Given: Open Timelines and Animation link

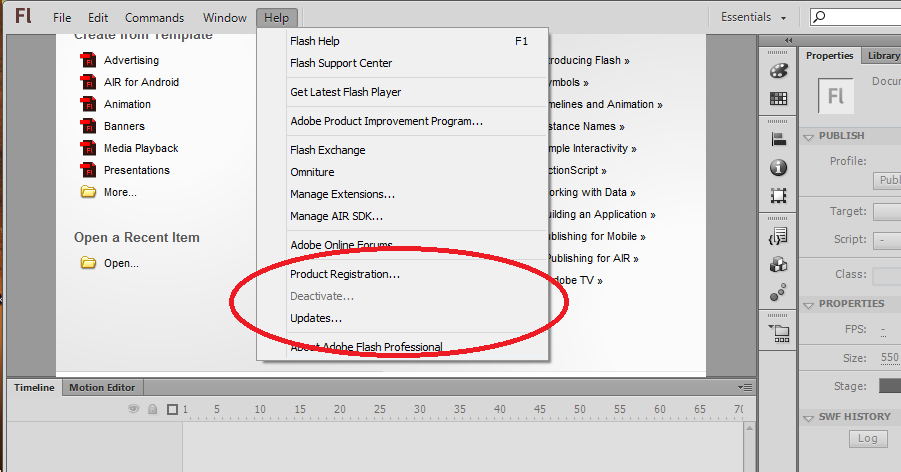Looking at the screenshot, I should tap(604, 105).
